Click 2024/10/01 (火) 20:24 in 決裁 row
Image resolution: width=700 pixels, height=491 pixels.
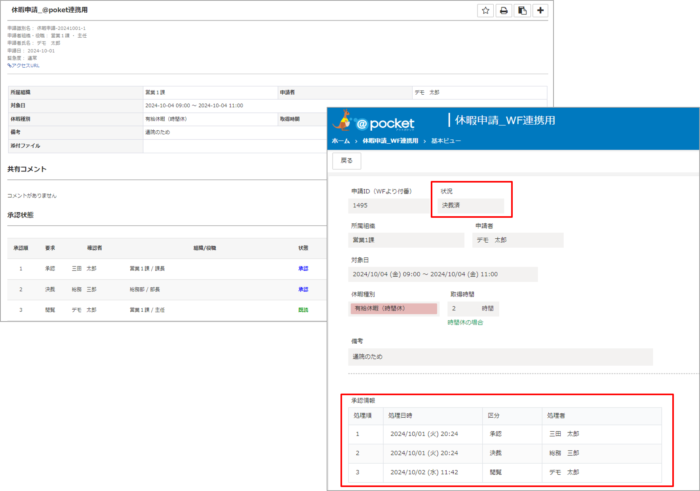[x=424, y=453]
